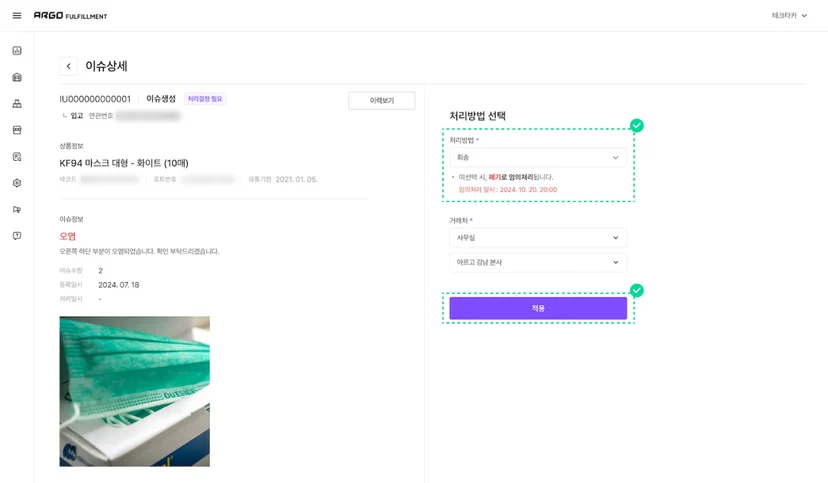The image size is (828, 483).
Task: Click the 이슈상세 page title
Action: tap(106, 66)
